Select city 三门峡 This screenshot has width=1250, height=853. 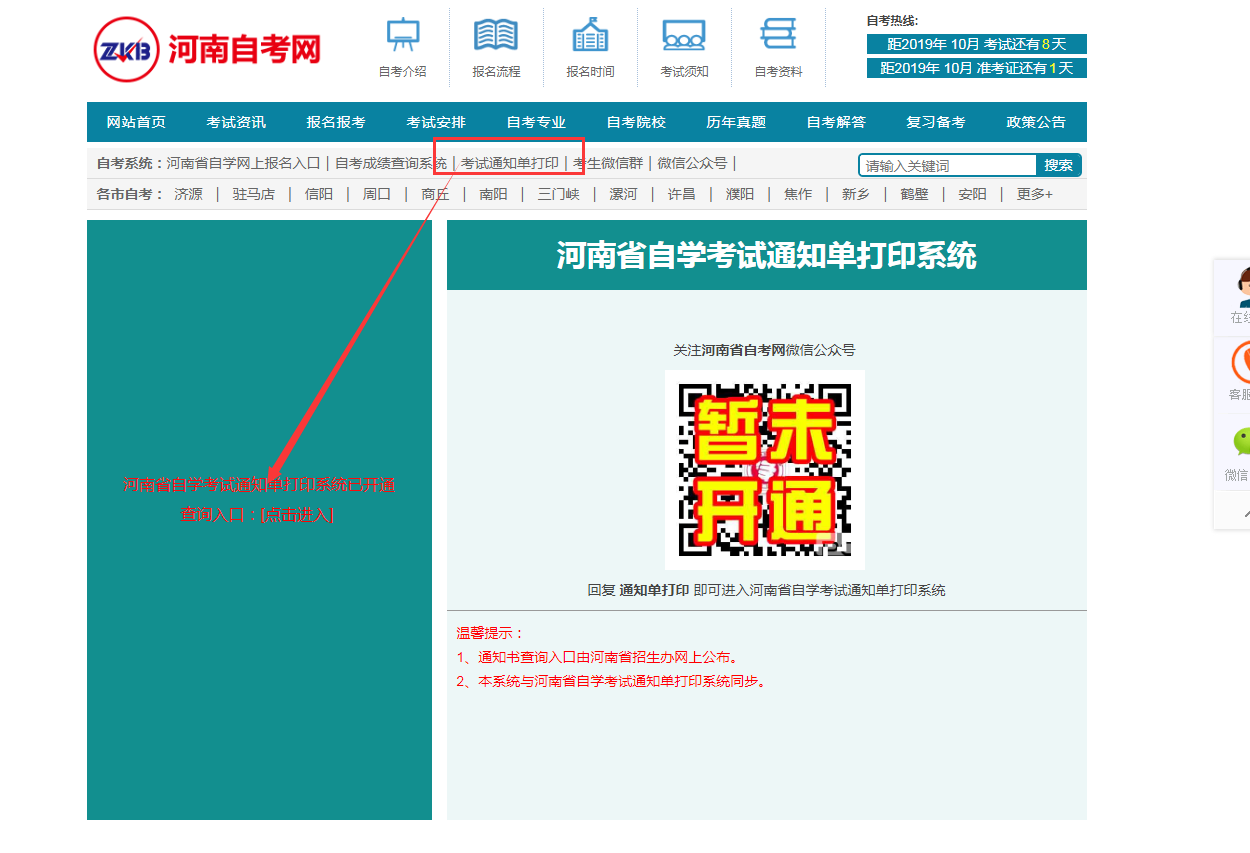[x=558, y=194]
